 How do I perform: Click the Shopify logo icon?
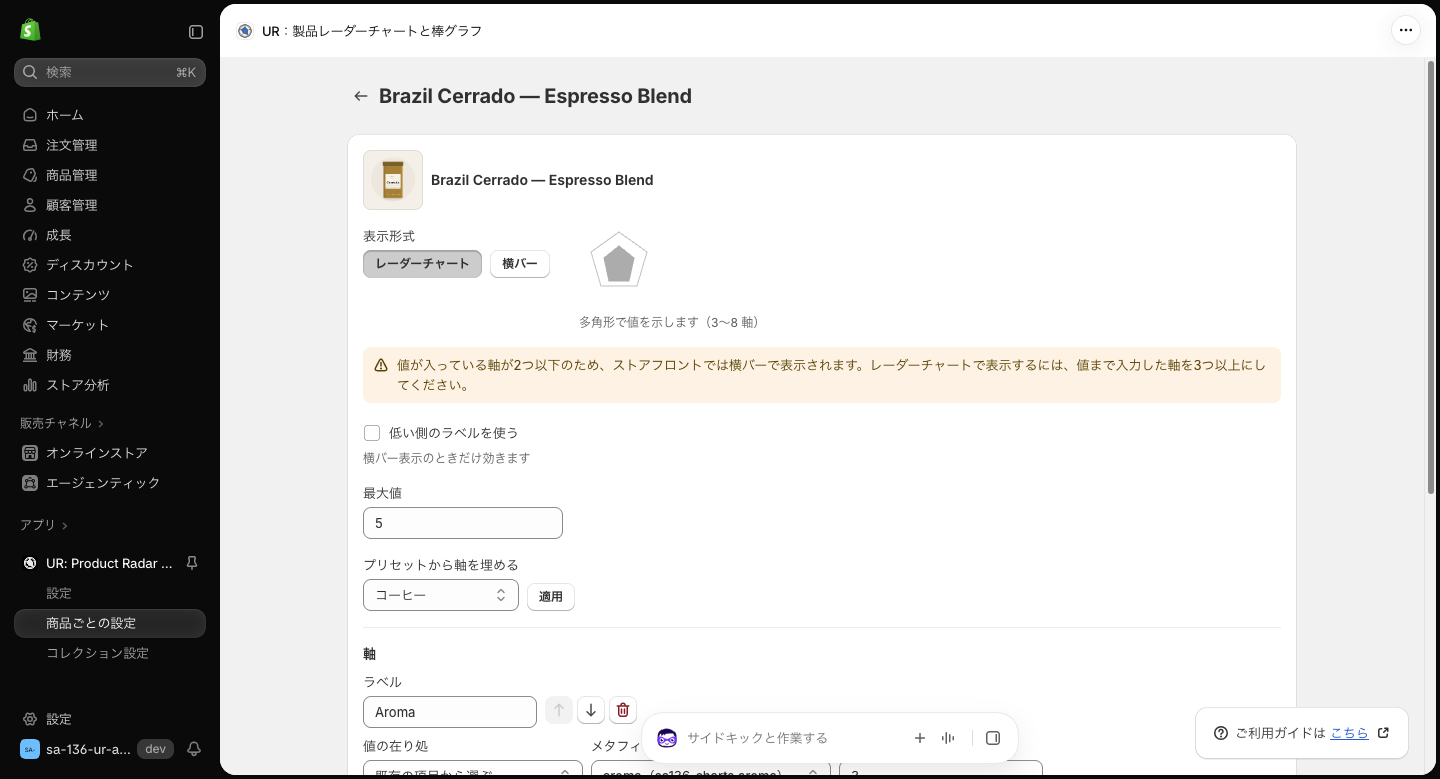pos(30,30)
